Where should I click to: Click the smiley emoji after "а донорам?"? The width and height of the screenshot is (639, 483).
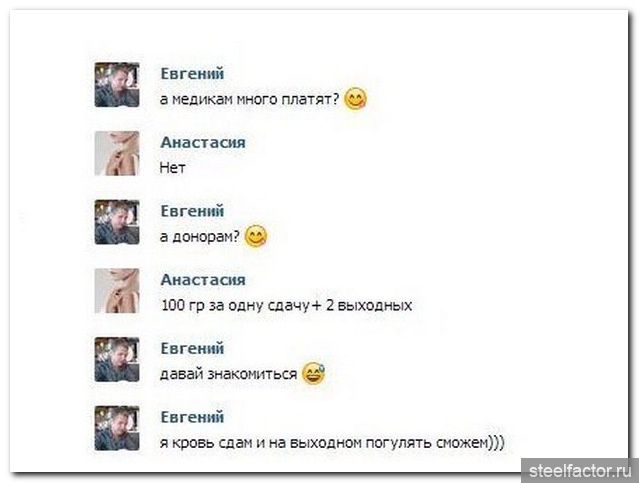click(x=256, y=236)
